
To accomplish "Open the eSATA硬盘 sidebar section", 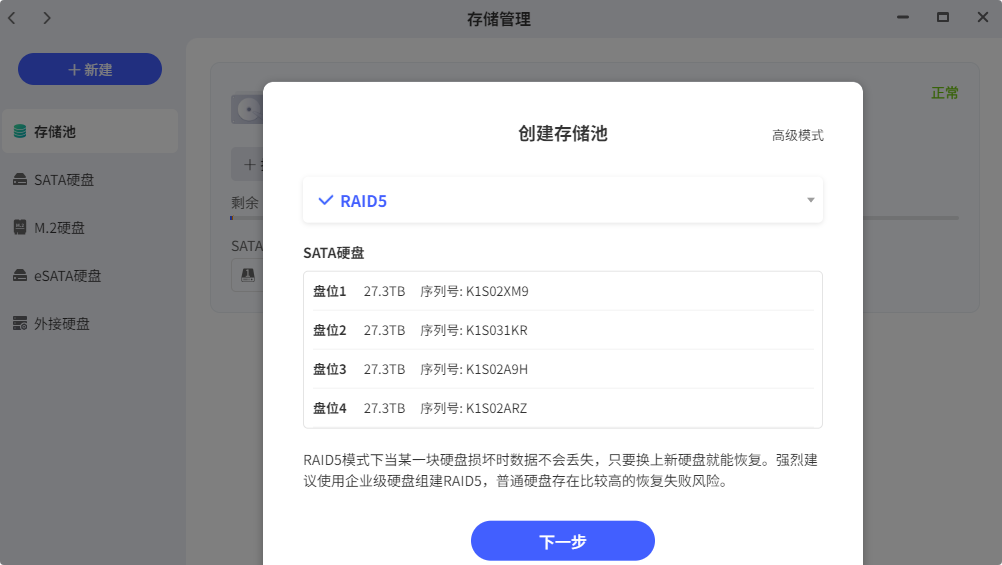I will click(x=68, y=276).
